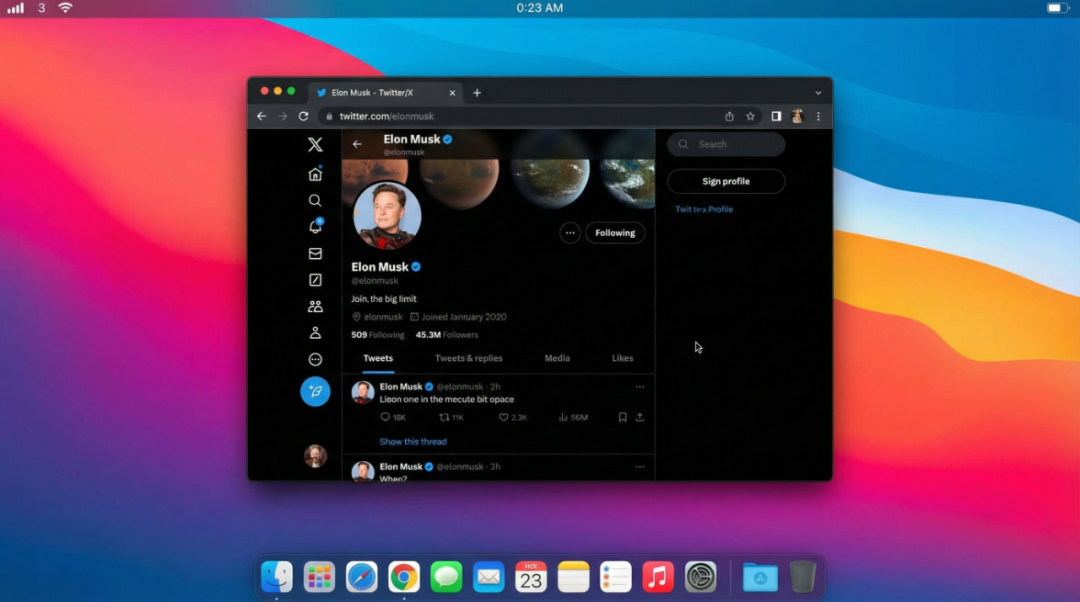Open Chrome's three-dot menu

coord(818,116)
